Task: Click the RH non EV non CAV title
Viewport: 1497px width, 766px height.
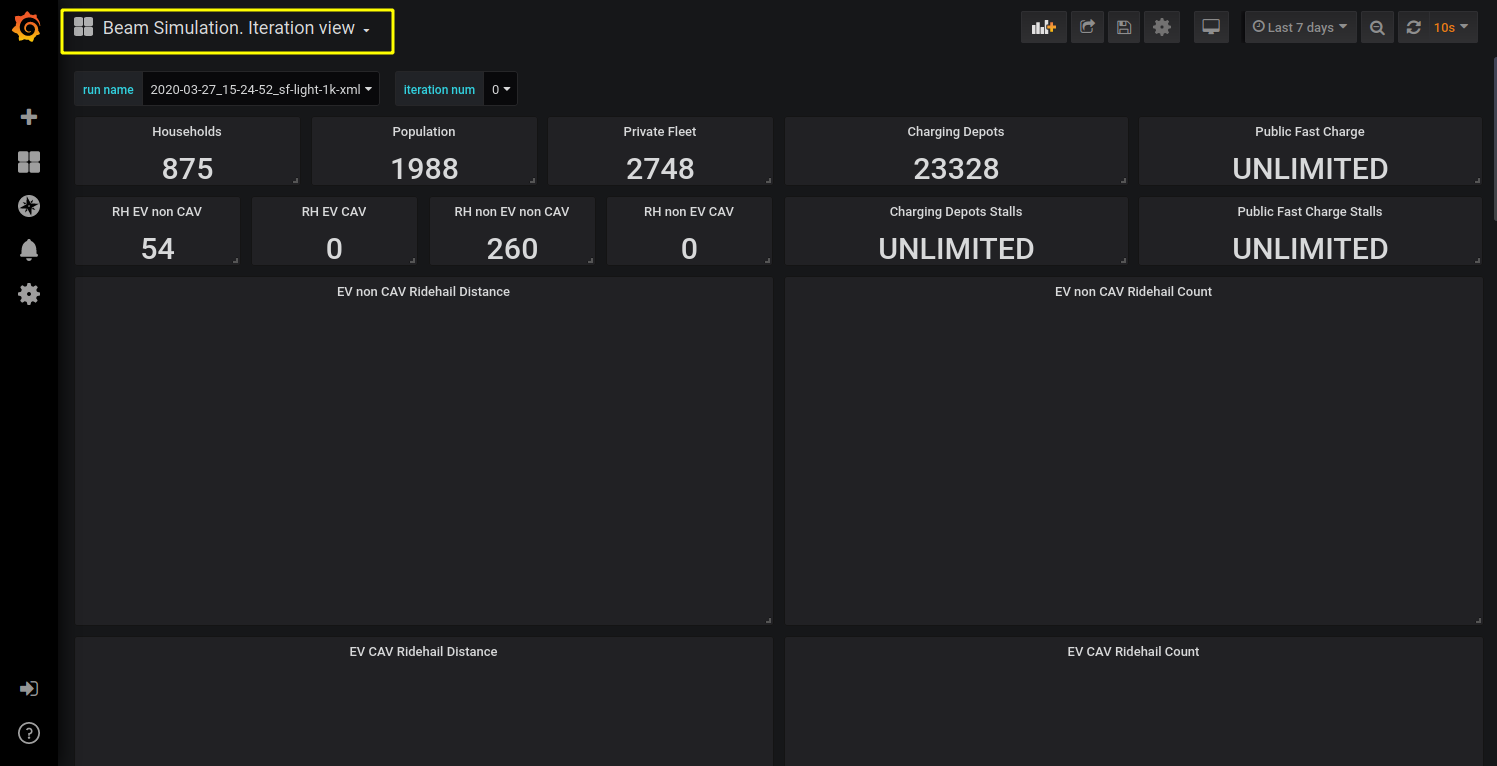Action: pos(512,211)
